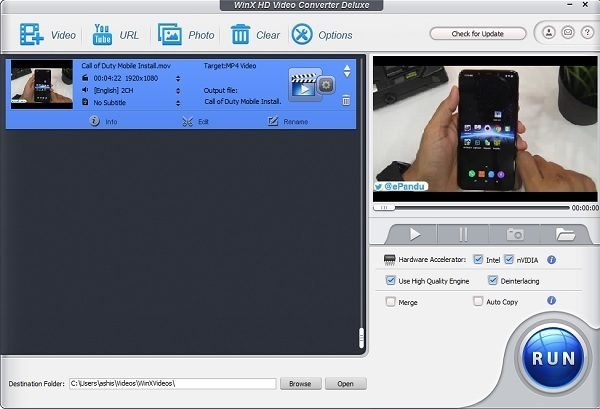Screen dimensions: 600x409
Task: Rename the output file
Action: [x=288, y=121]
